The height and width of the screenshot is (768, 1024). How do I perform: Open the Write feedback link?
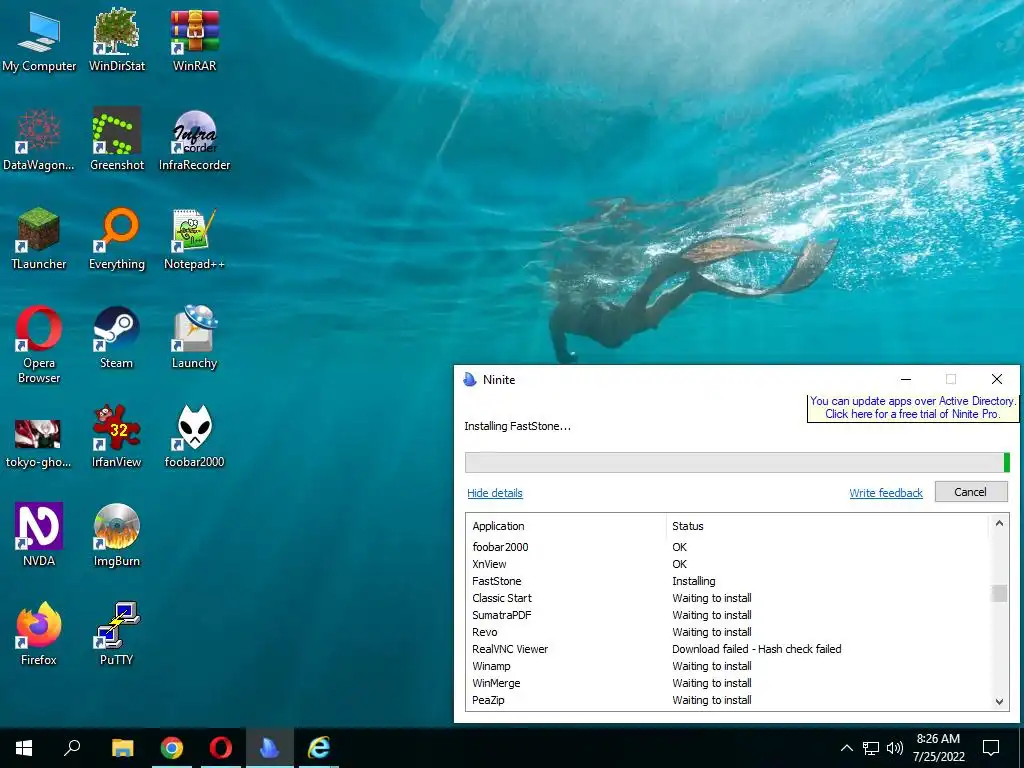point(886,493)
